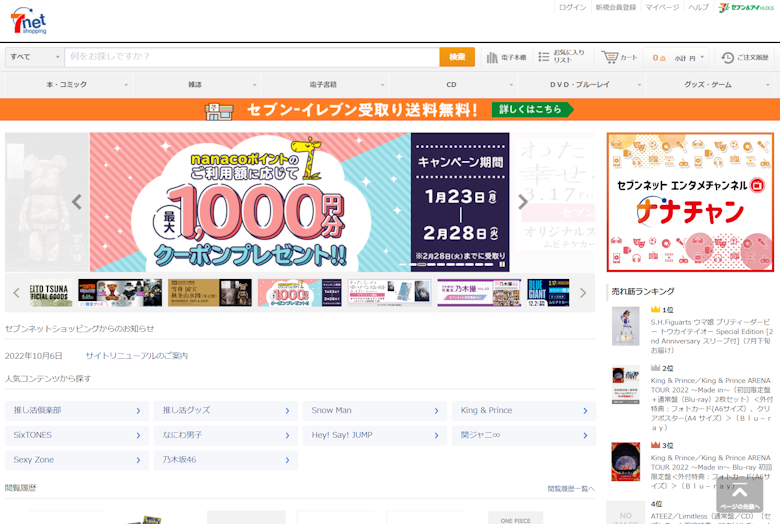Open 新規会員登録 registration link
The image size is (780, 524).
[x=616, y=7]
